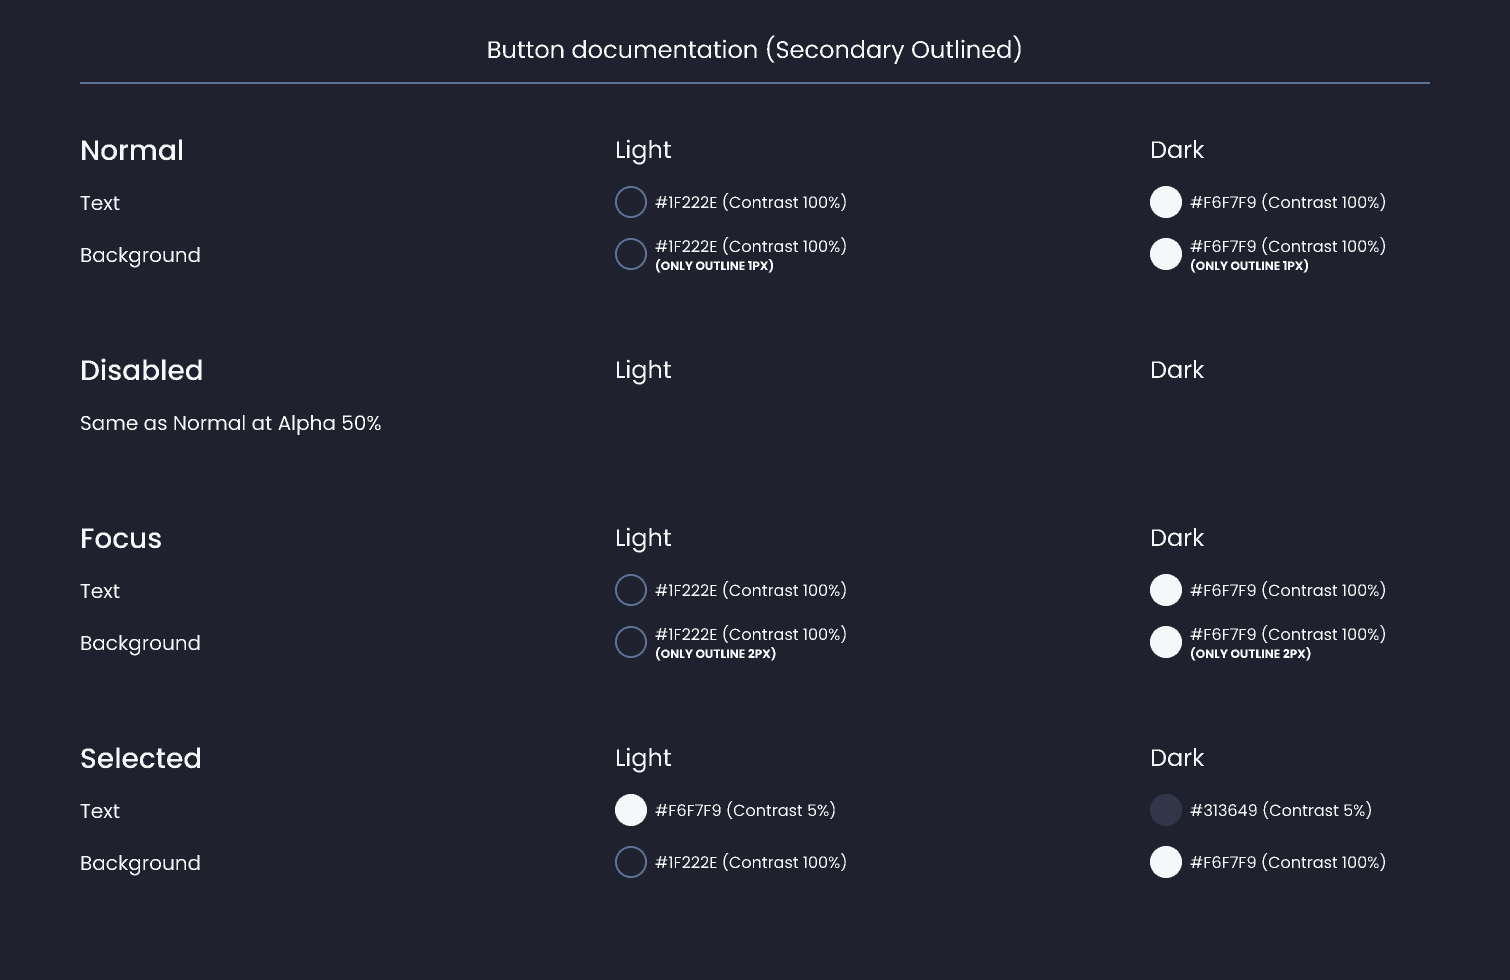1510x980 pixels.
Task: Select the Selected Dark background swatch #F6F7F9
Action: tap(1165, 862)
